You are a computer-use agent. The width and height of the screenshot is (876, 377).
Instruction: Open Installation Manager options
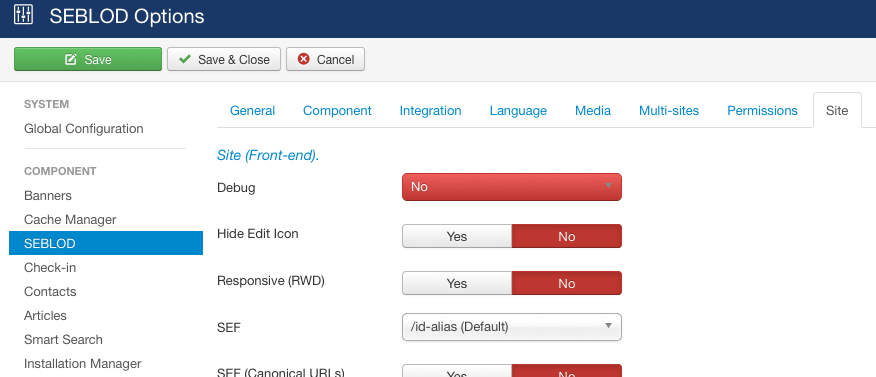coord(83,364)
